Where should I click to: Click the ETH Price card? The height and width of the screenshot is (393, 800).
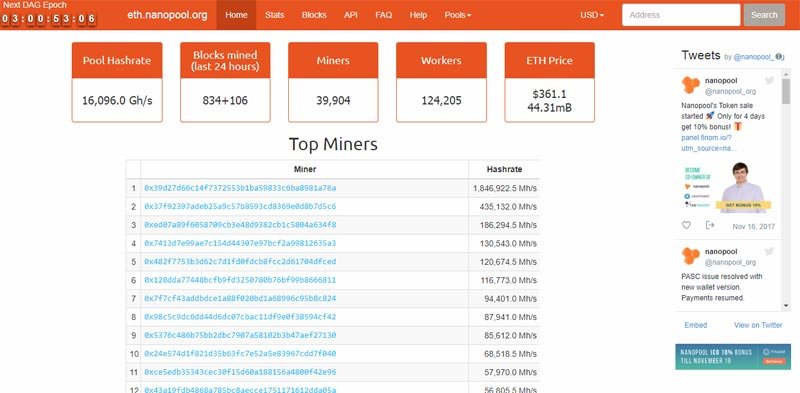coord(549,82)
